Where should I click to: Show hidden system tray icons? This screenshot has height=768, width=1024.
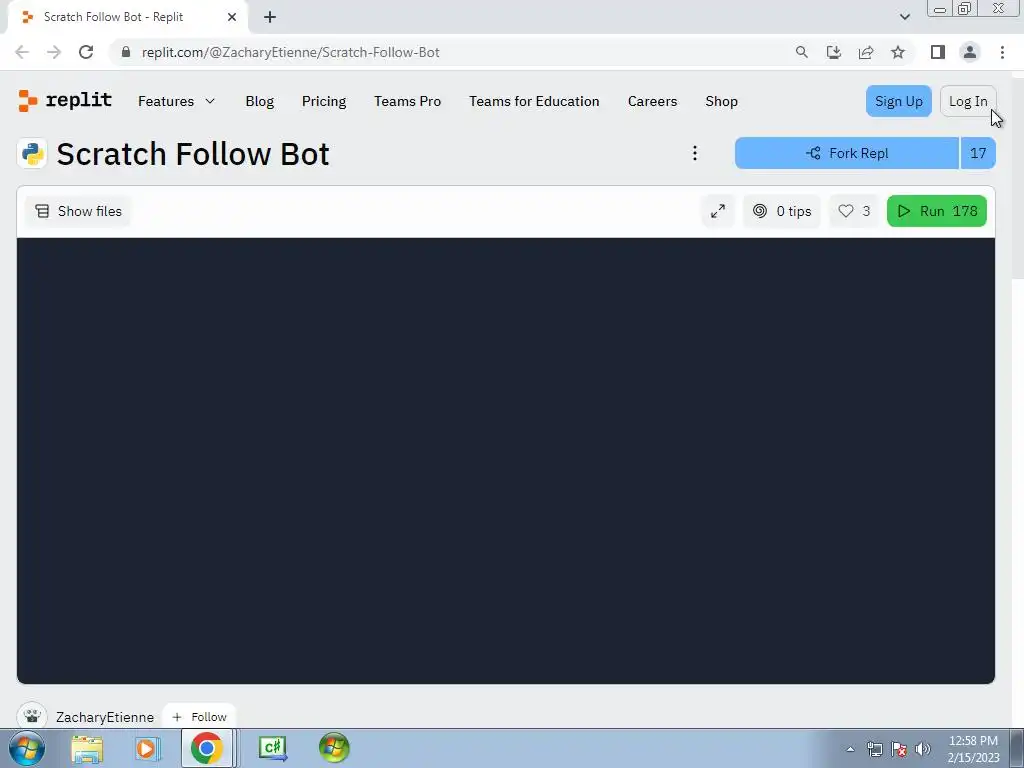point(850,749)
